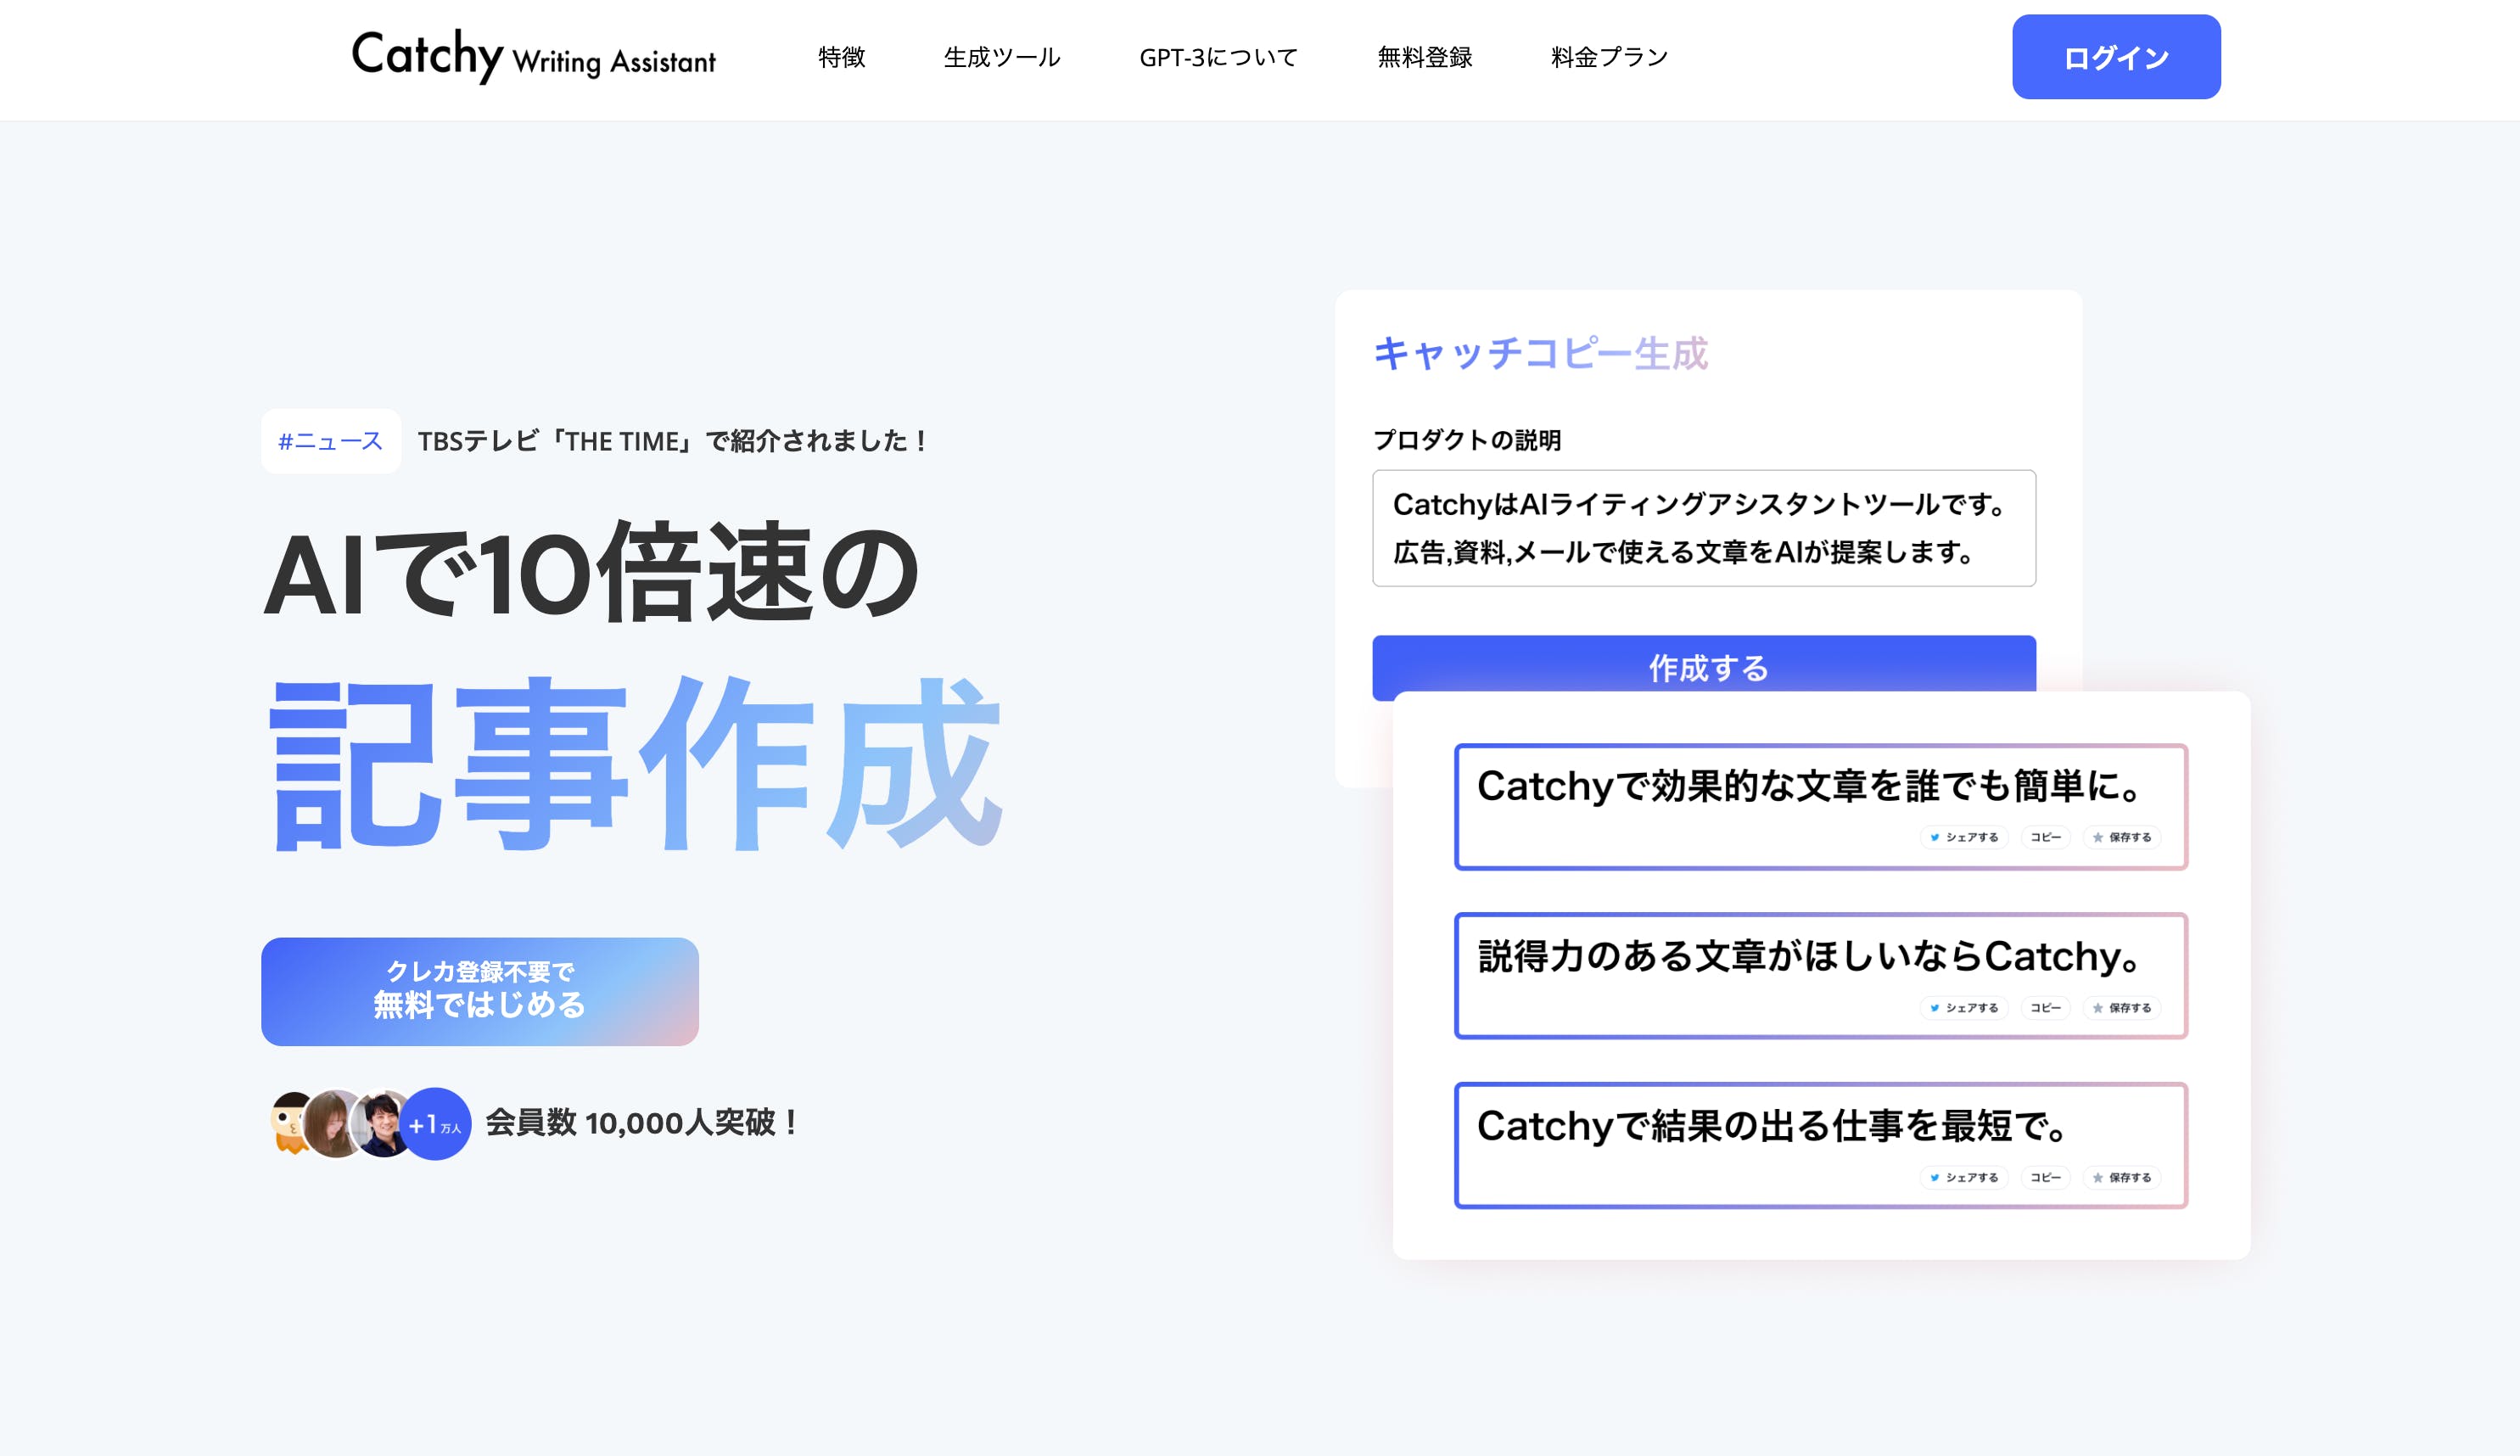Share the Catchyで効果的な文章 result via シェアする

tap(1964, 837)
